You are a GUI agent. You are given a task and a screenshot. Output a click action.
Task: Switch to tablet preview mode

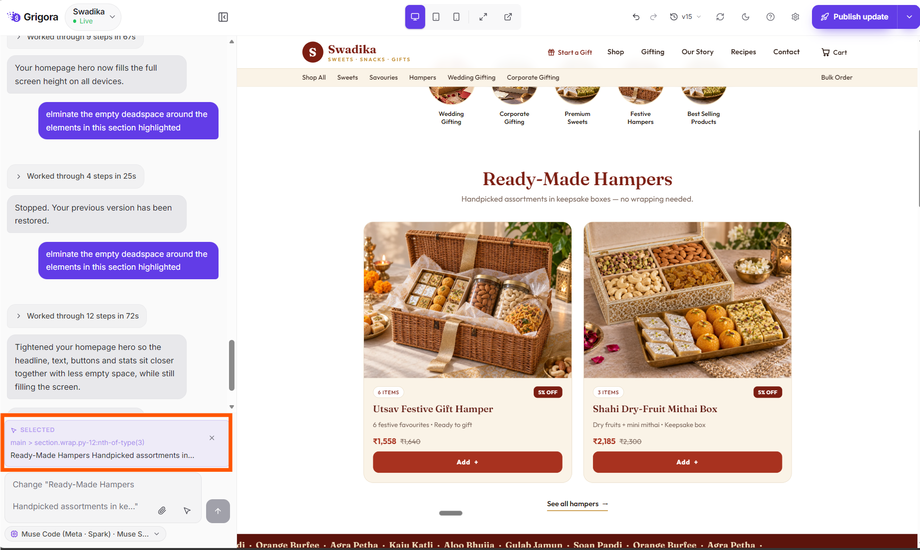point(436,17)
